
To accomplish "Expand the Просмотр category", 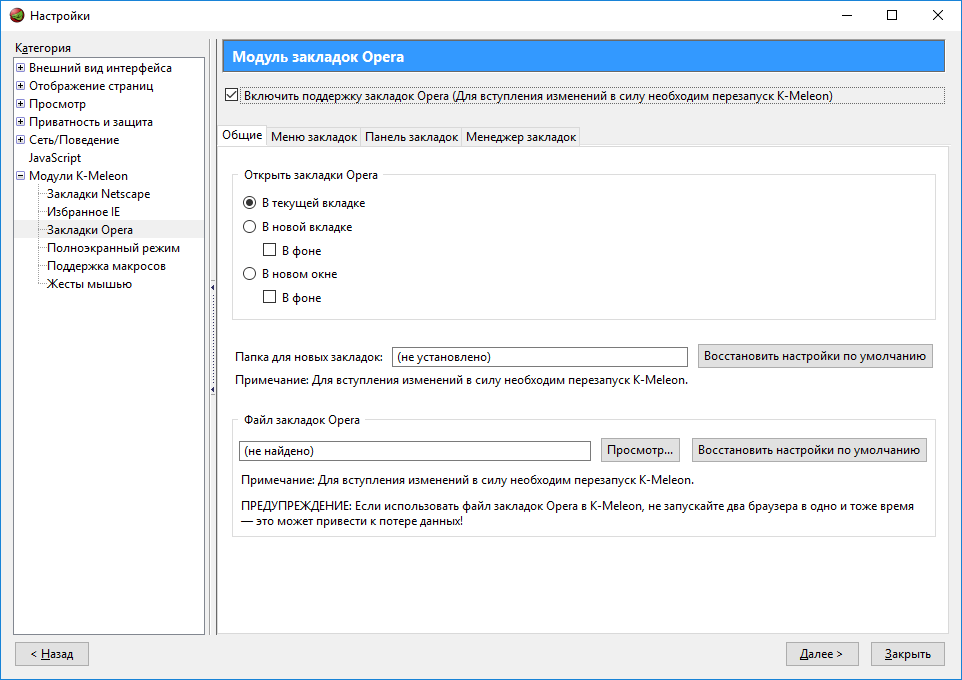I will coord(20,103).
